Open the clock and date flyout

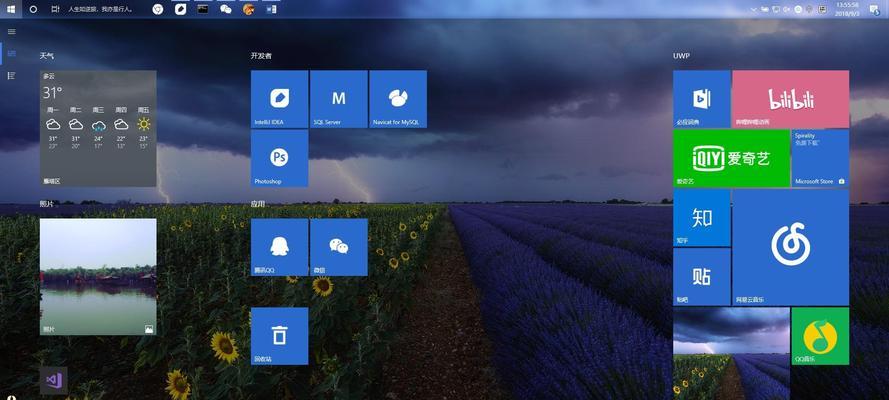[x=847, y=9]
